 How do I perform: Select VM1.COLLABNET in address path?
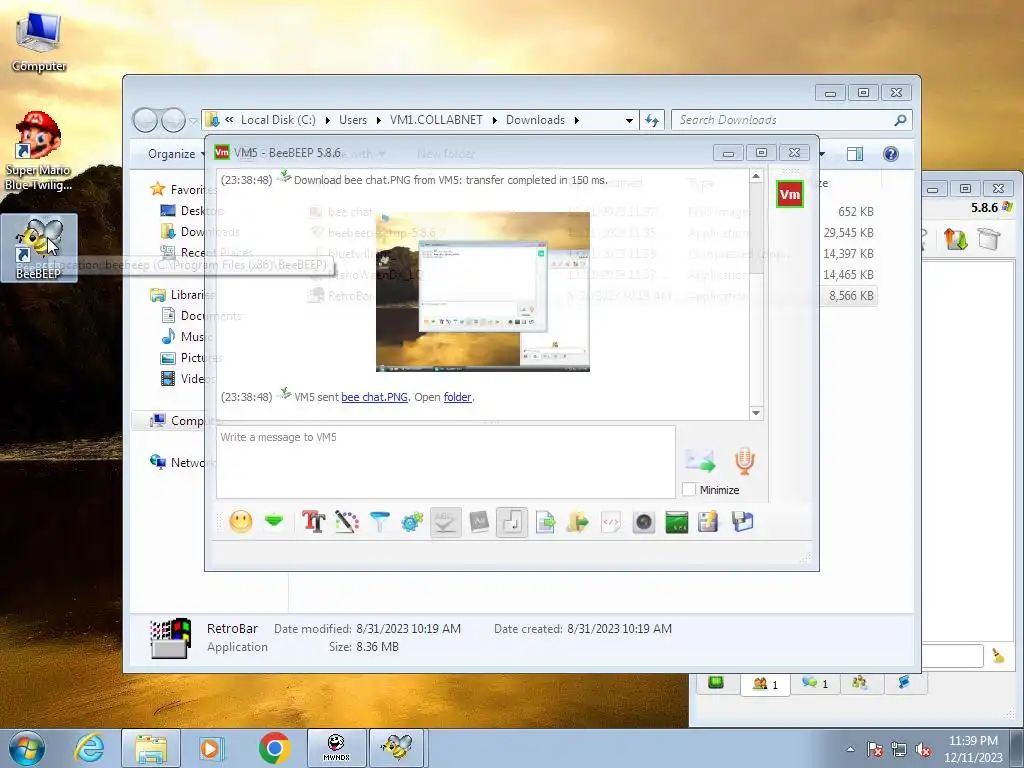pos(436,120)
